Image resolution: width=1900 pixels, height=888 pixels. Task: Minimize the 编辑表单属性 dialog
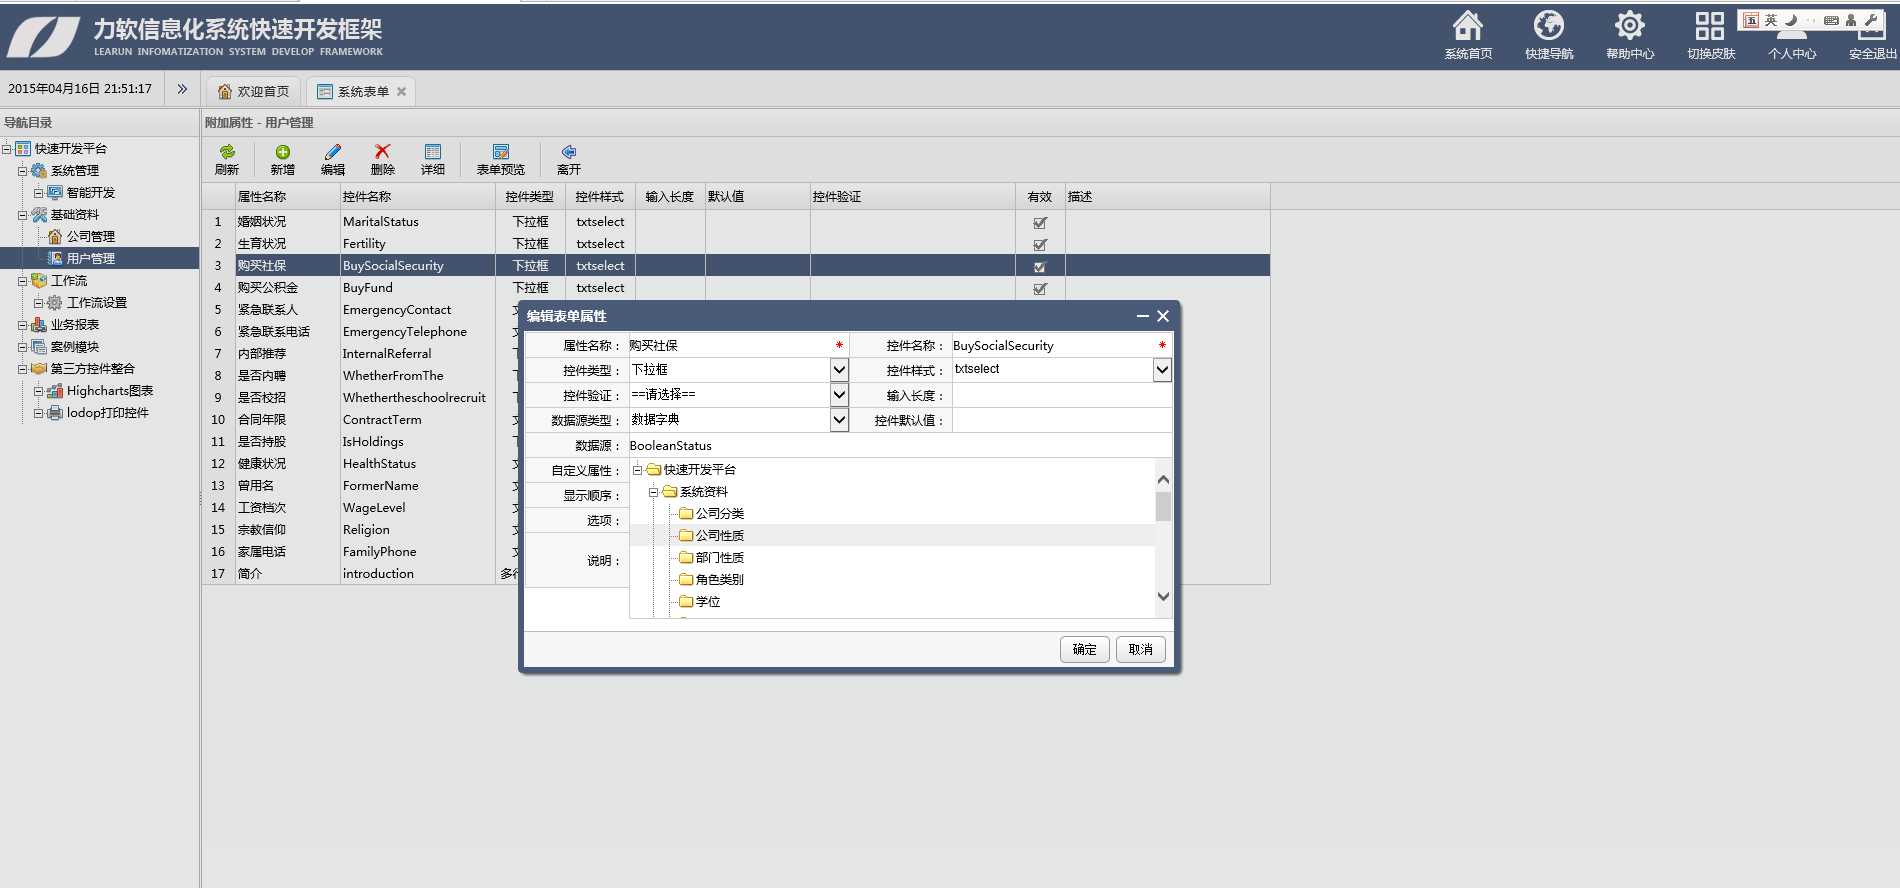pos(1142,316)
